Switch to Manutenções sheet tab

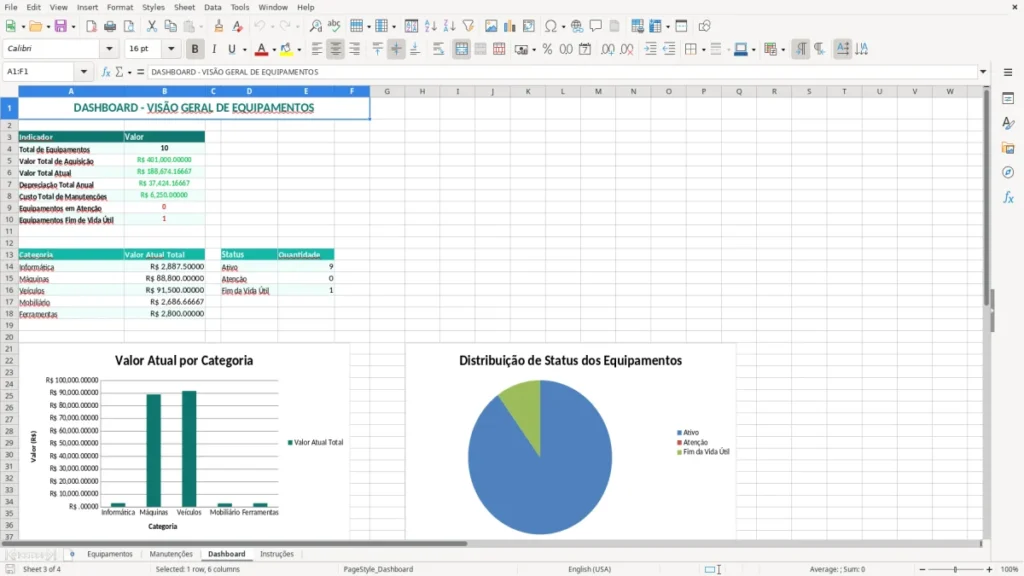(x=171, y=554)
